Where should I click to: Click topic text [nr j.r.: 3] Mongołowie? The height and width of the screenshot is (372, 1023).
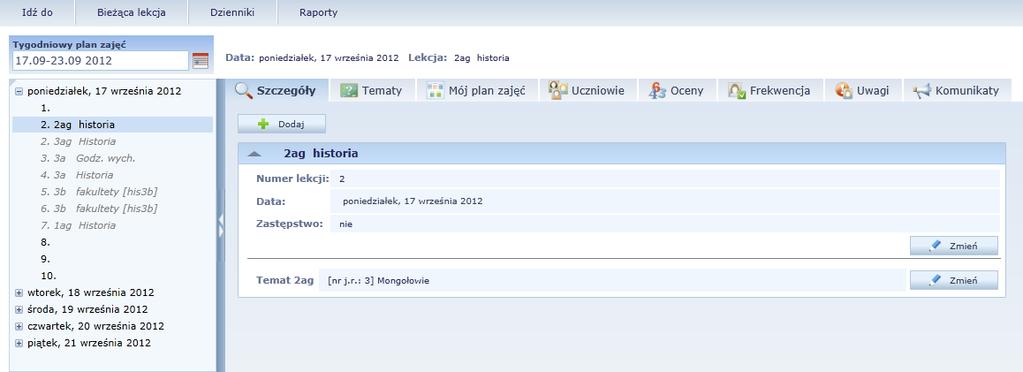tap(378, 281)
